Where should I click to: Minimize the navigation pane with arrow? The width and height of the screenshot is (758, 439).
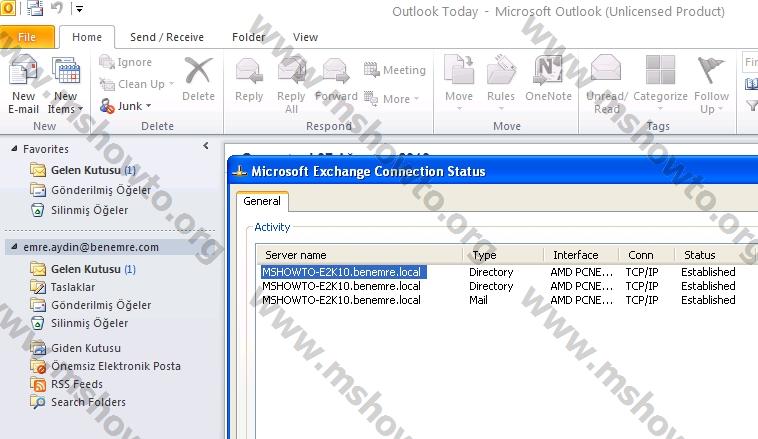click(x=206, y=146)
